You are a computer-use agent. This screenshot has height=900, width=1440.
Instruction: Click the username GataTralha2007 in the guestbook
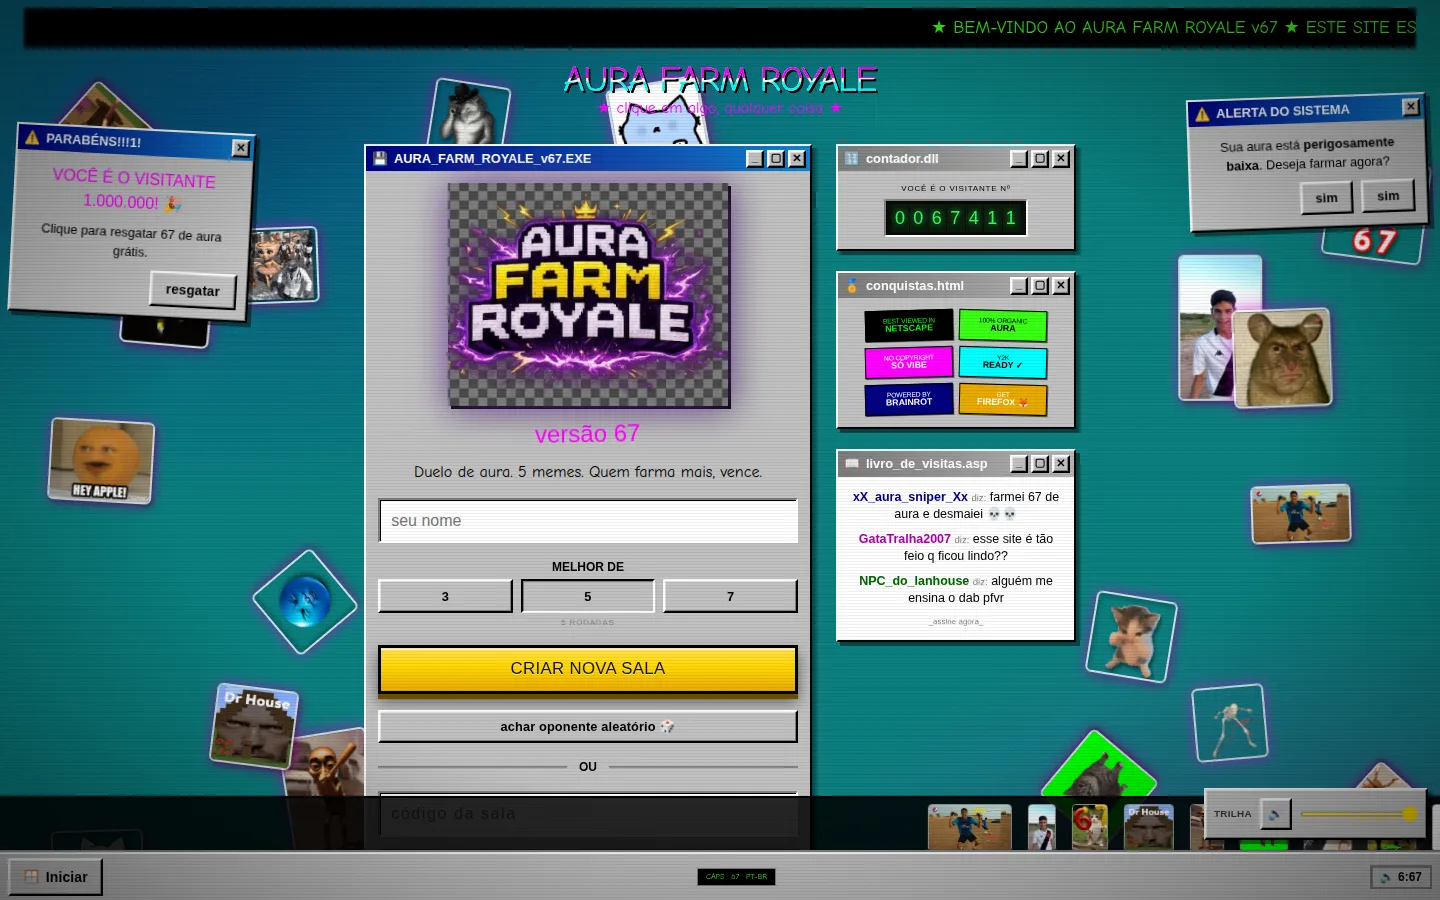pyautogui.click(x=904, y=539)
